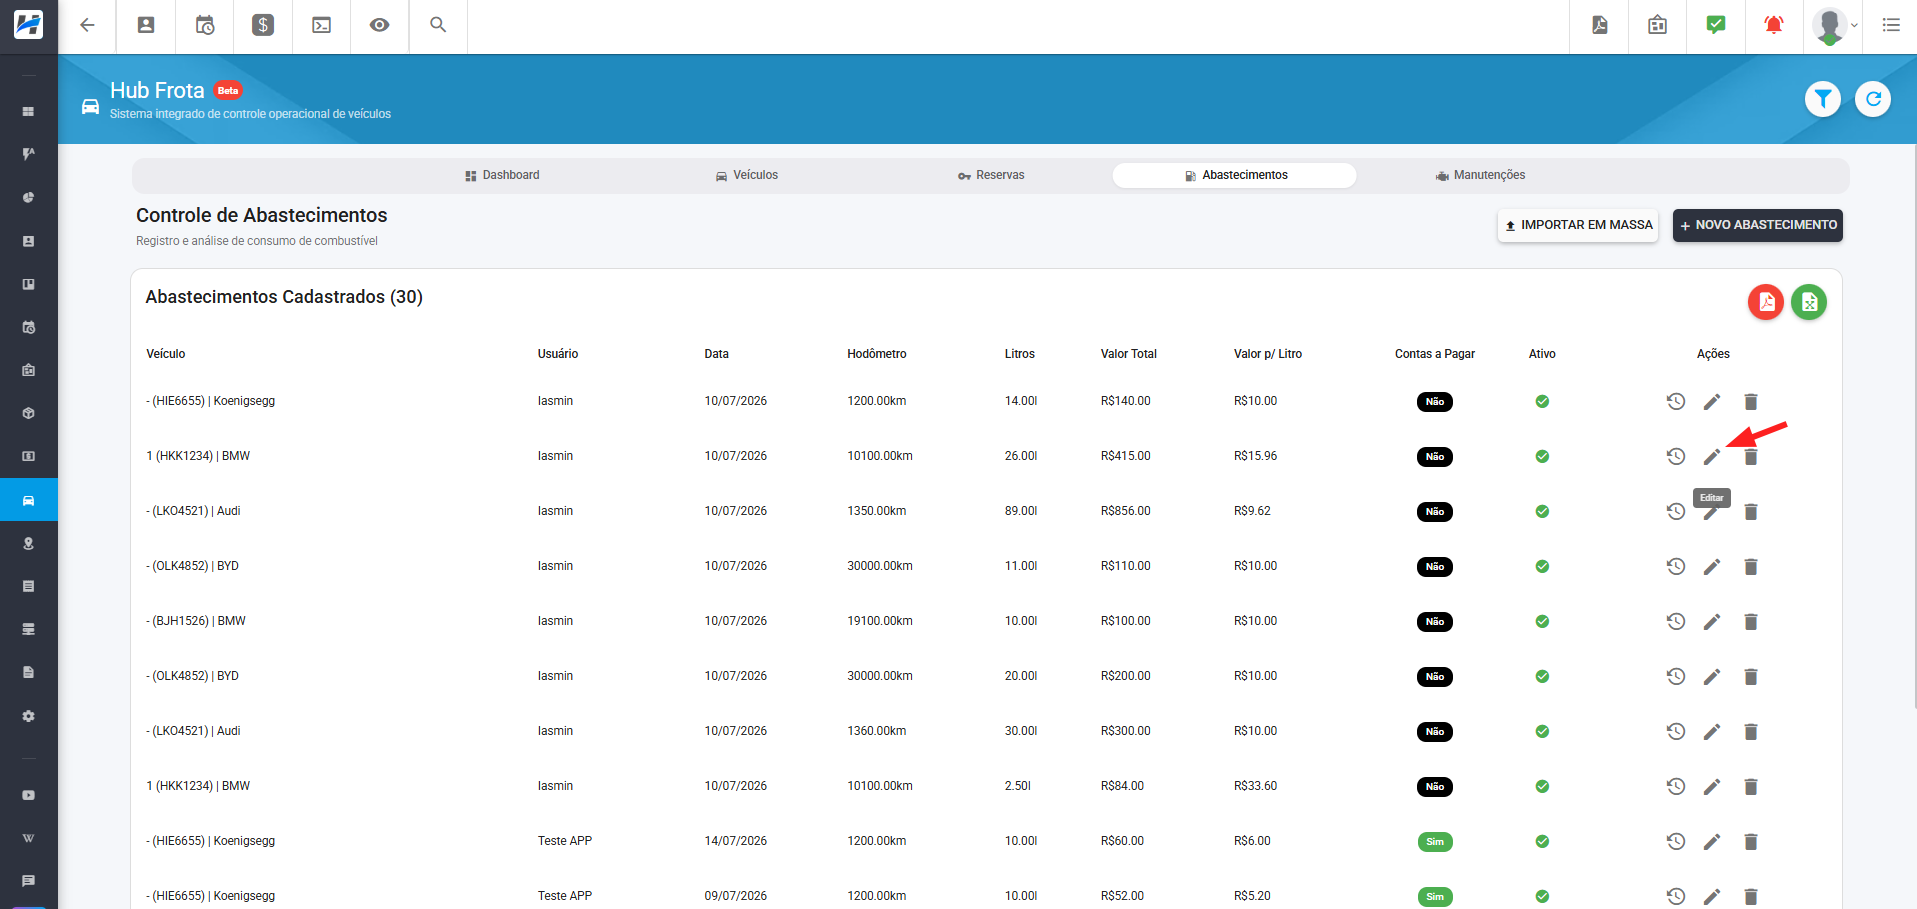Screen dimensions: 1917x909
Task: Export the list as PDF with red icon
Action: [1766, 302]
